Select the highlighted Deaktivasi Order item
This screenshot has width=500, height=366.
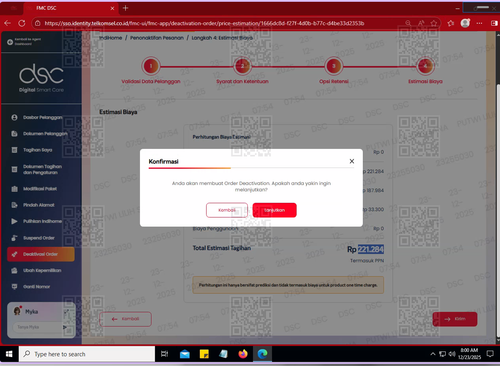click(41, 254)
